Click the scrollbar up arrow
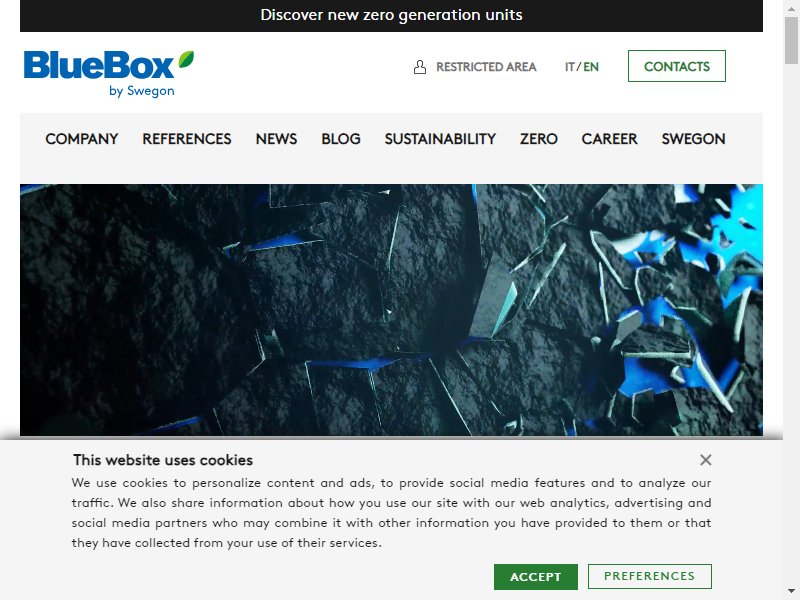The height and width of the screenshot is (600, 800). coord(791,8)
